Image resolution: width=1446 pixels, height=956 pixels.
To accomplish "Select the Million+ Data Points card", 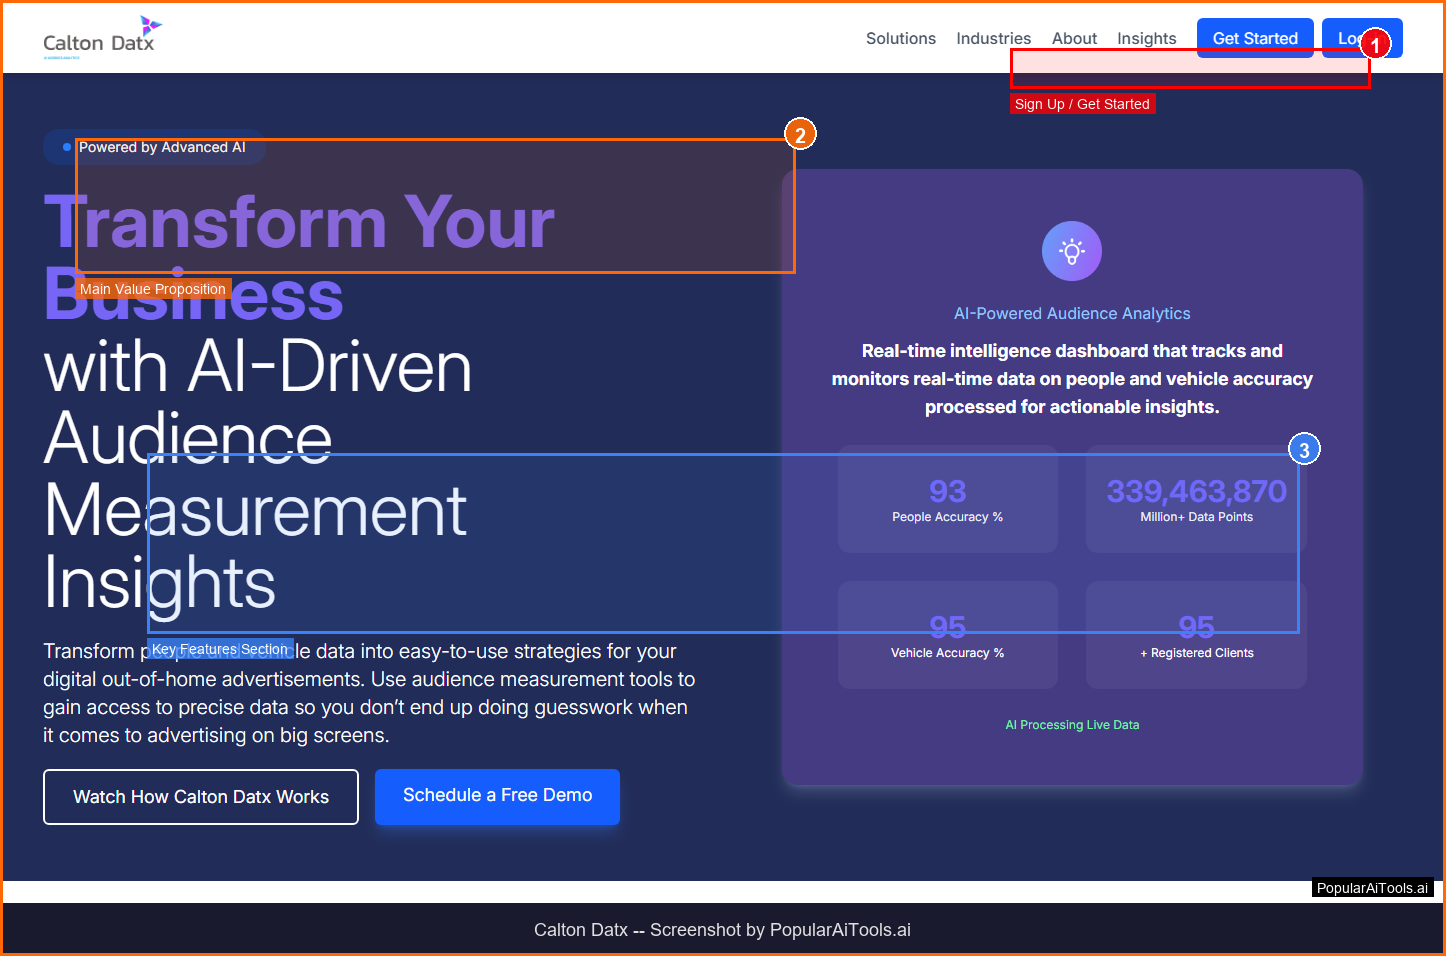I will pos(1196,499).
